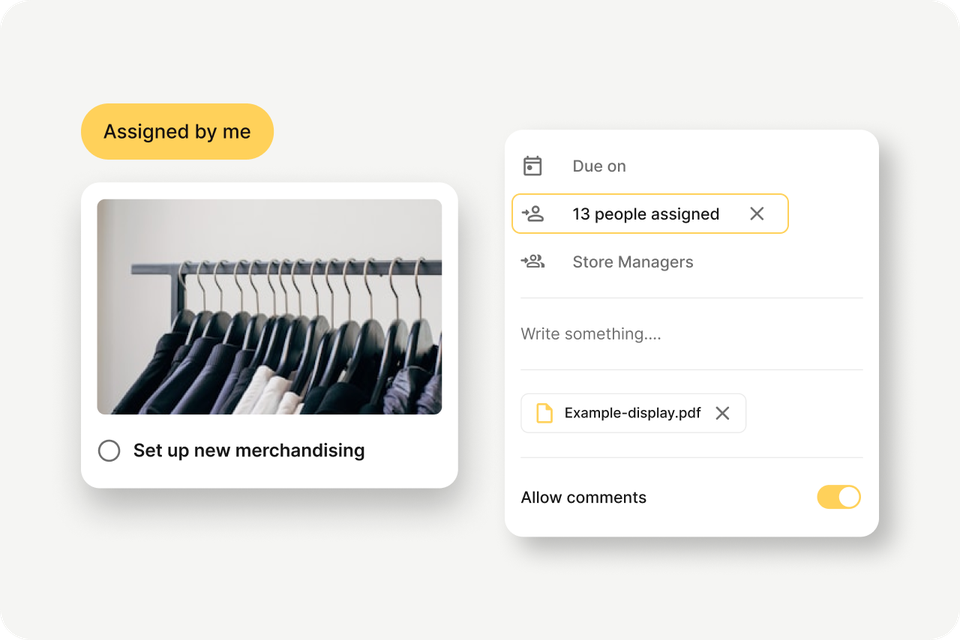Turn off the Allow comments switch
This screenshot has height=640, width=960.
[x=839, y=497]
